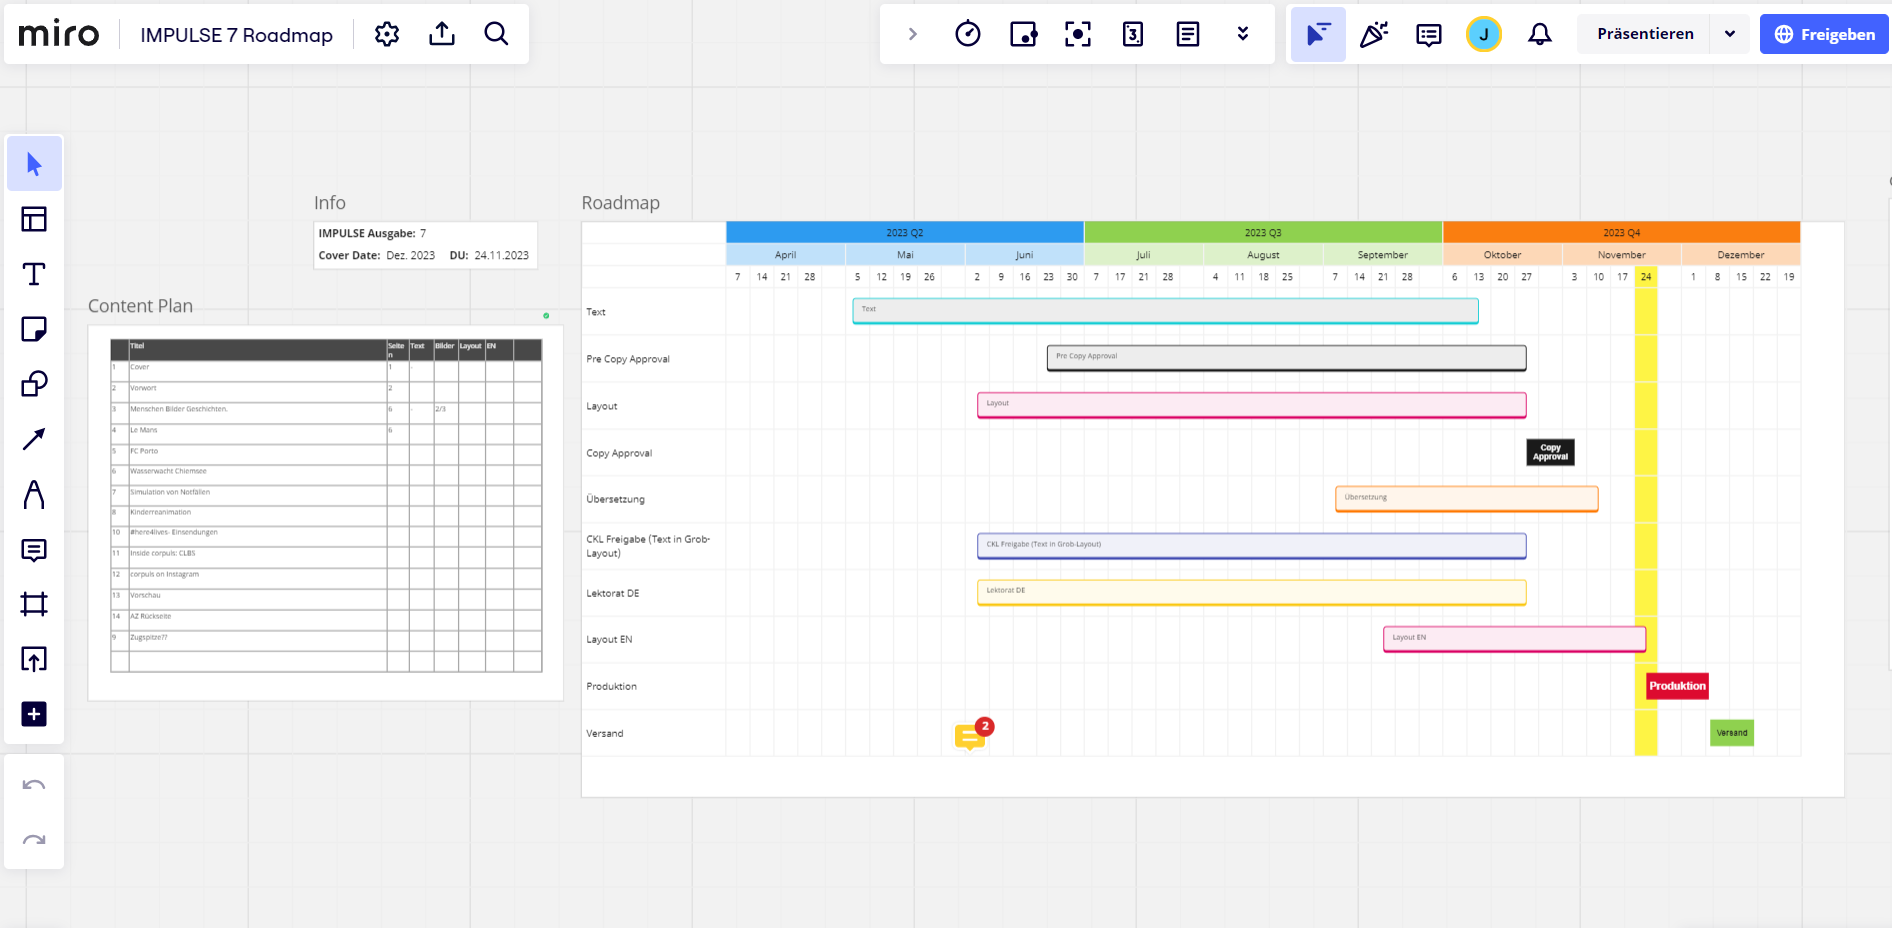
Task: Open board settings gear
Action: click(x=387, y=34)
